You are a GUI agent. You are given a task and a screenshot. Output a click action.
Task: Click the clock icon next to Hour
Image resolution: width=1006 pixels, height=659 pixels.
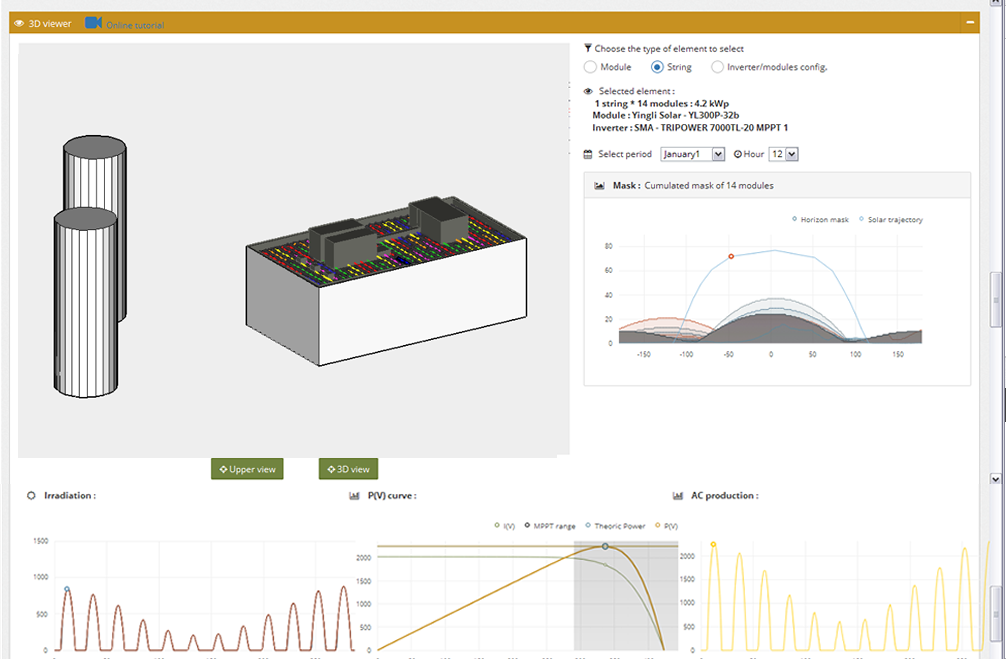click(x=738, y=154)
